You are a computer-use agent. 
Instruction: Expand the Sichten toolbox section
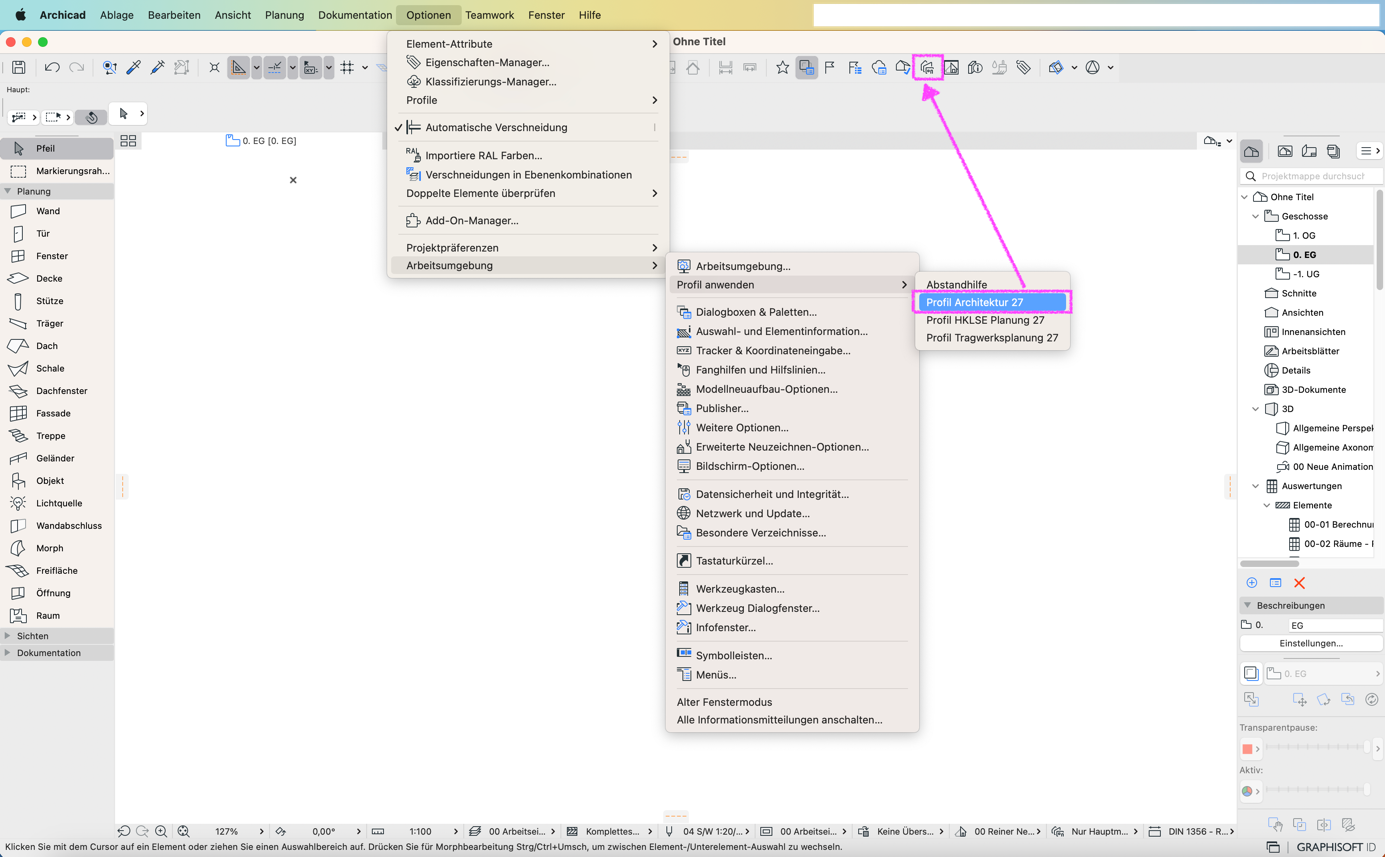tap(8, 636)
